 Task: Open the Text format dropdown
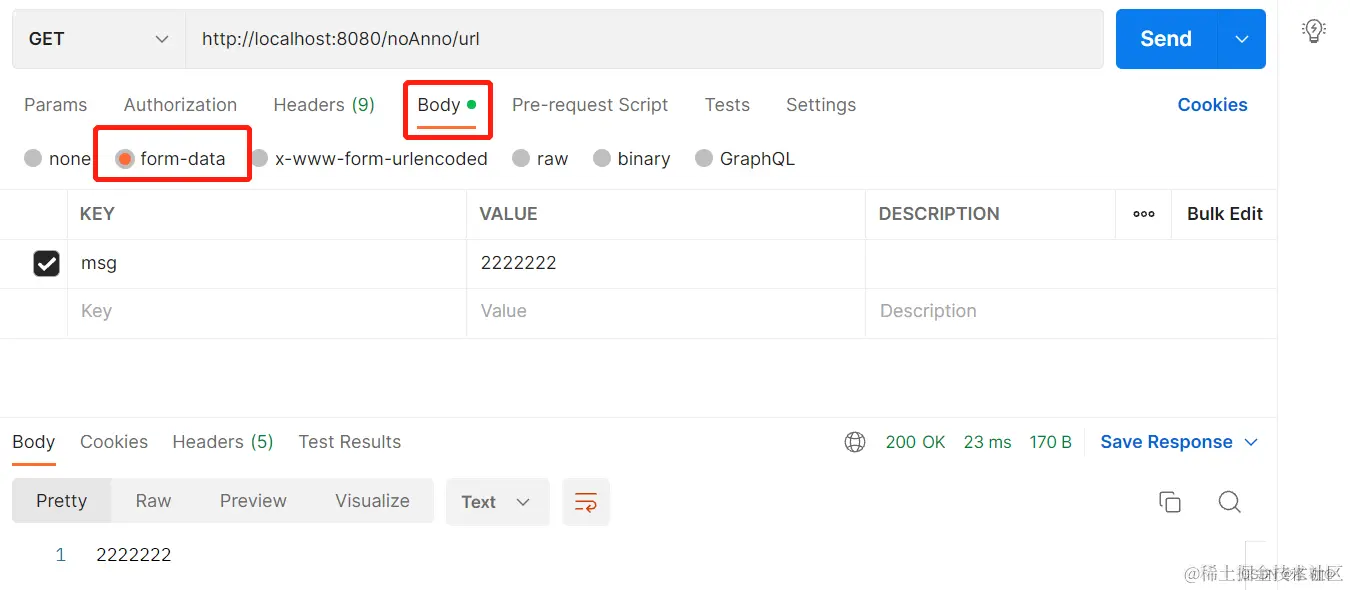pos(497,502)
